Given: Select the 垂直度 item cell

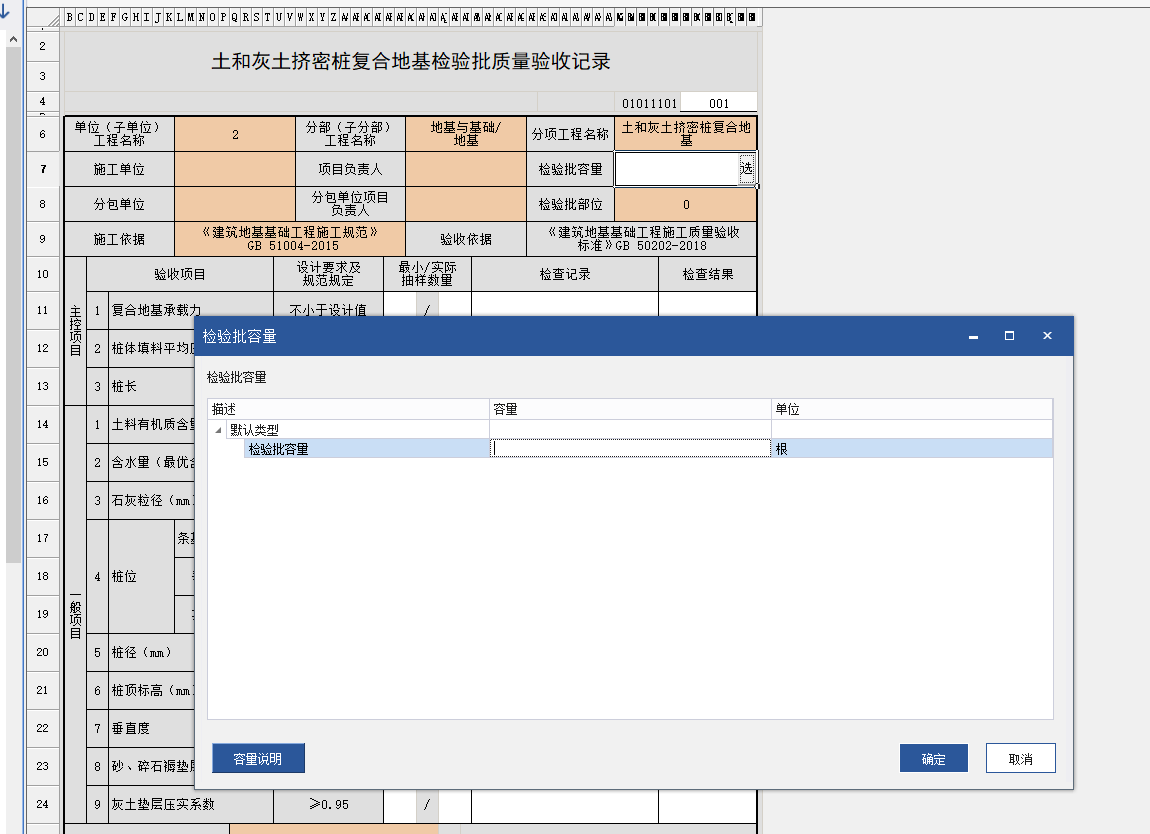Looking at the screenshot, I should [x=152, y=728].
